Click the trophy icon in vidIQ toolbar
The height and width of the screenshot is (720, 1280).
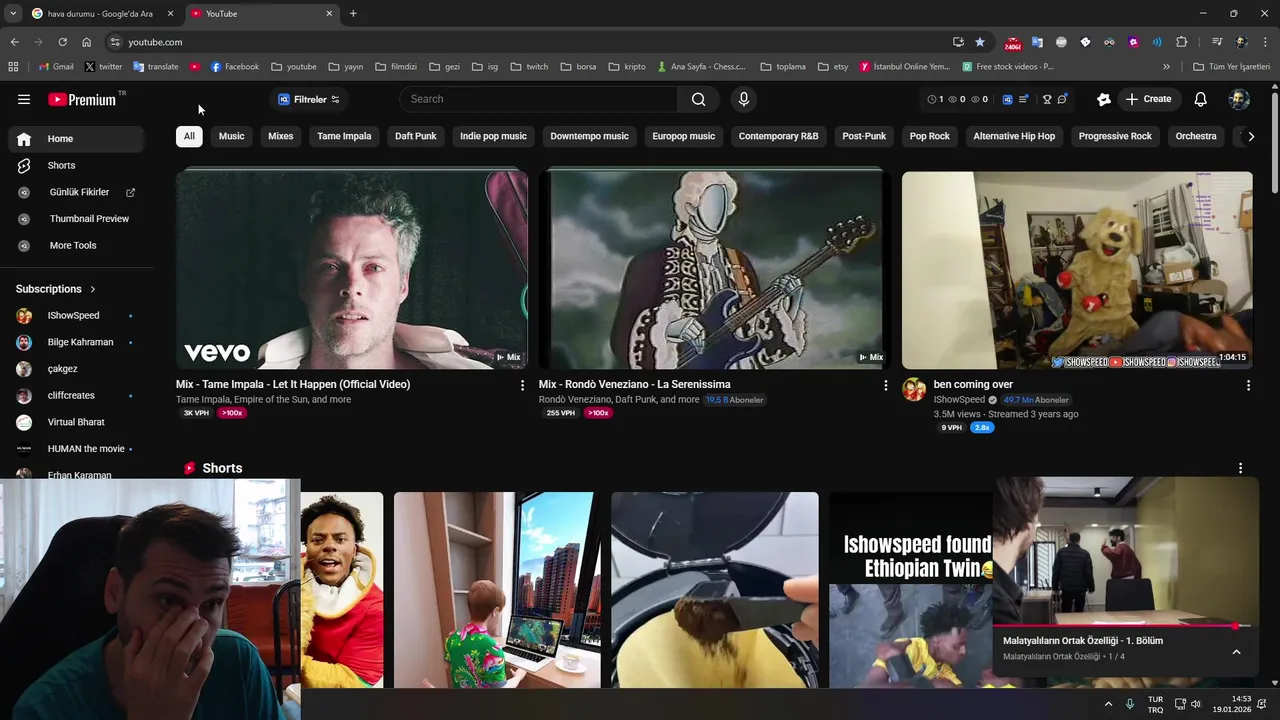click(x=1047, y=99)
